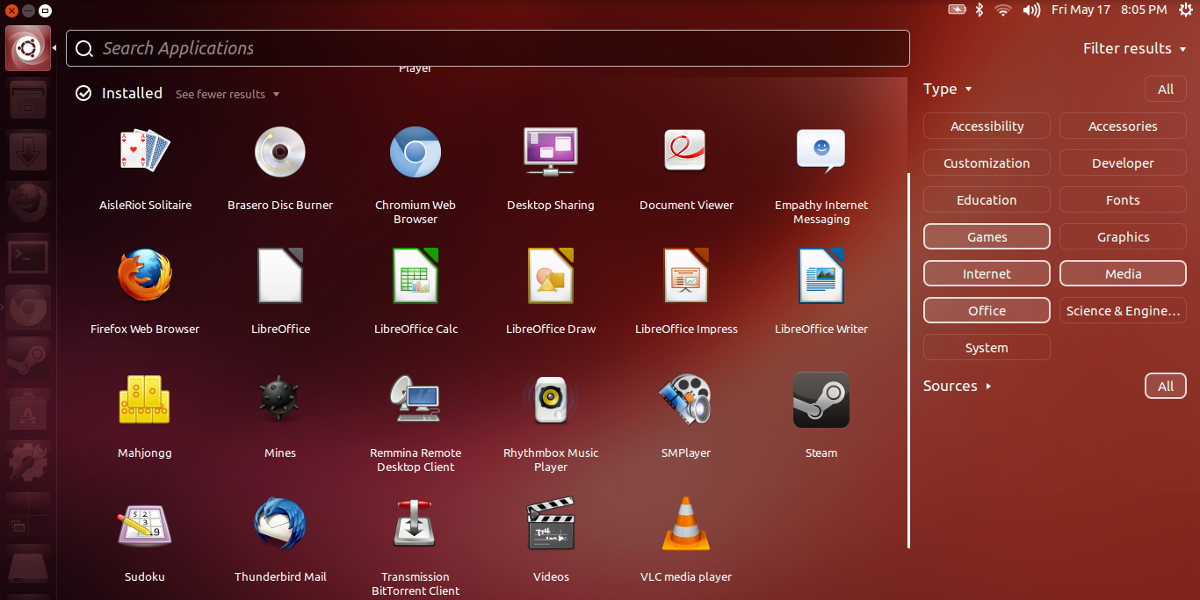Screen dimensions: 1200x600
Task: Click All button for Type filters
Action: (1166, 89)
